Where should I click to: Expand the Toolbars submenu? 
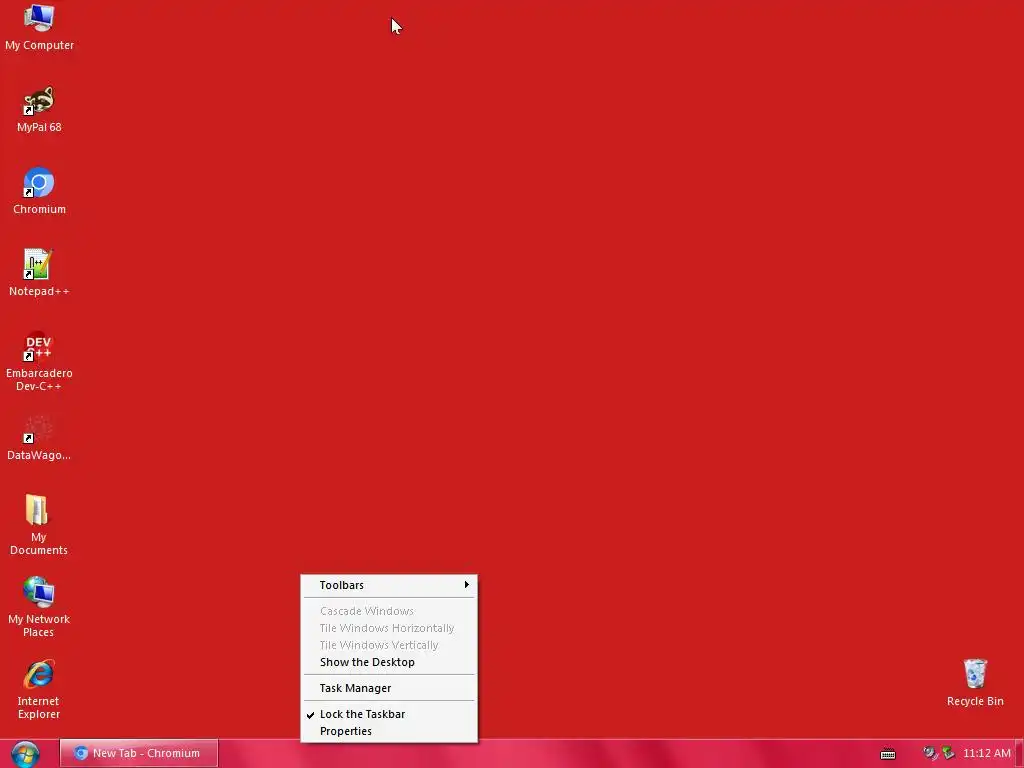click(389, 585)
